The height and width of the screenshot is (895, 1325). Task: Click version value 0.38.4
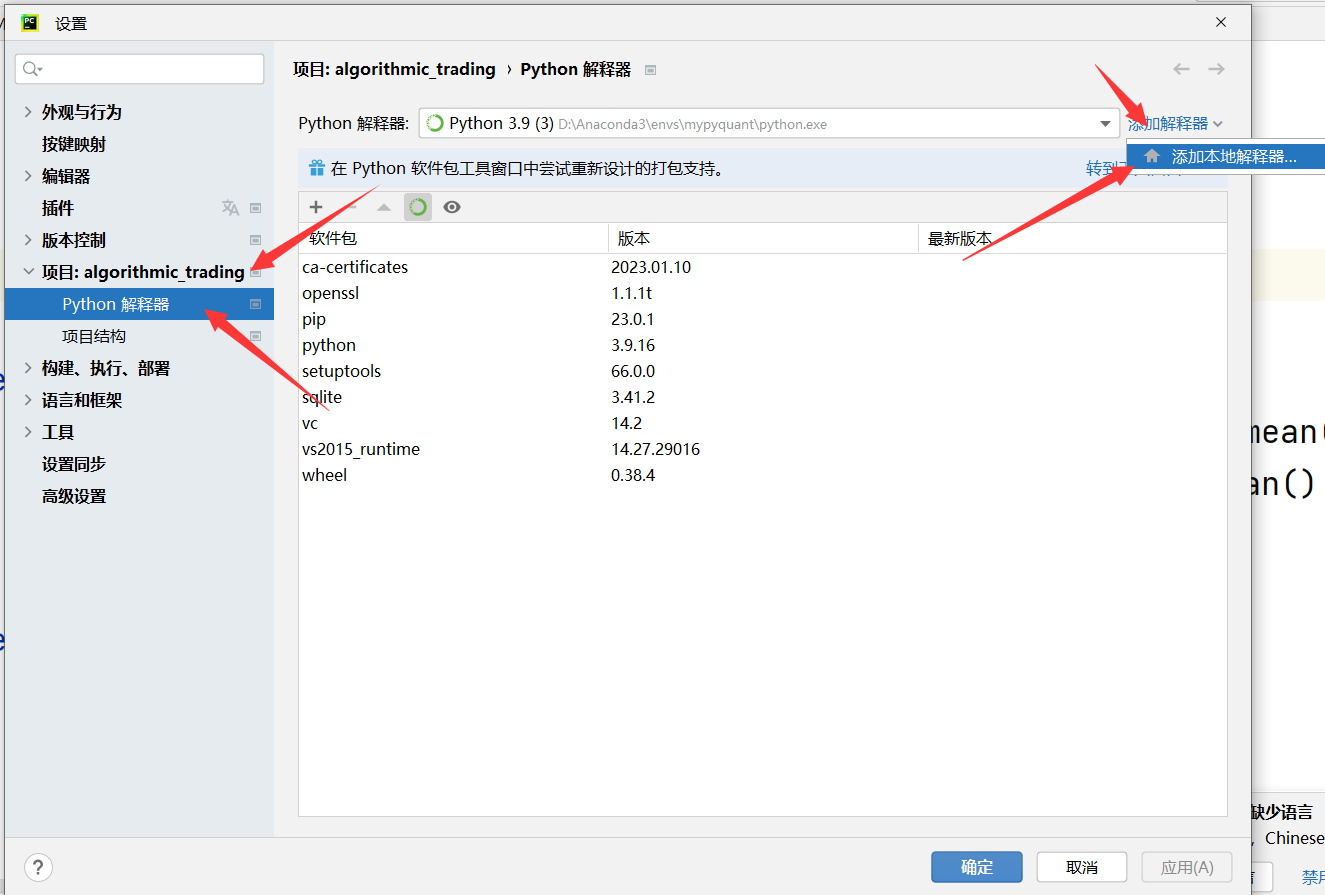(x=633, y=475)
